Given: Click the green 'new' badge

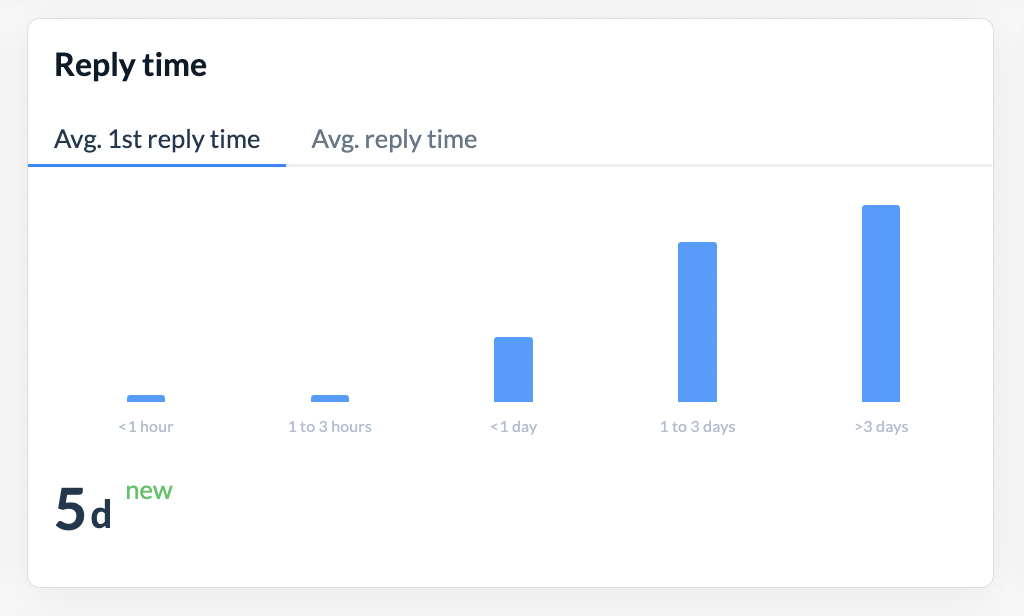Looking at the screenshot, I should pos(149,491).
